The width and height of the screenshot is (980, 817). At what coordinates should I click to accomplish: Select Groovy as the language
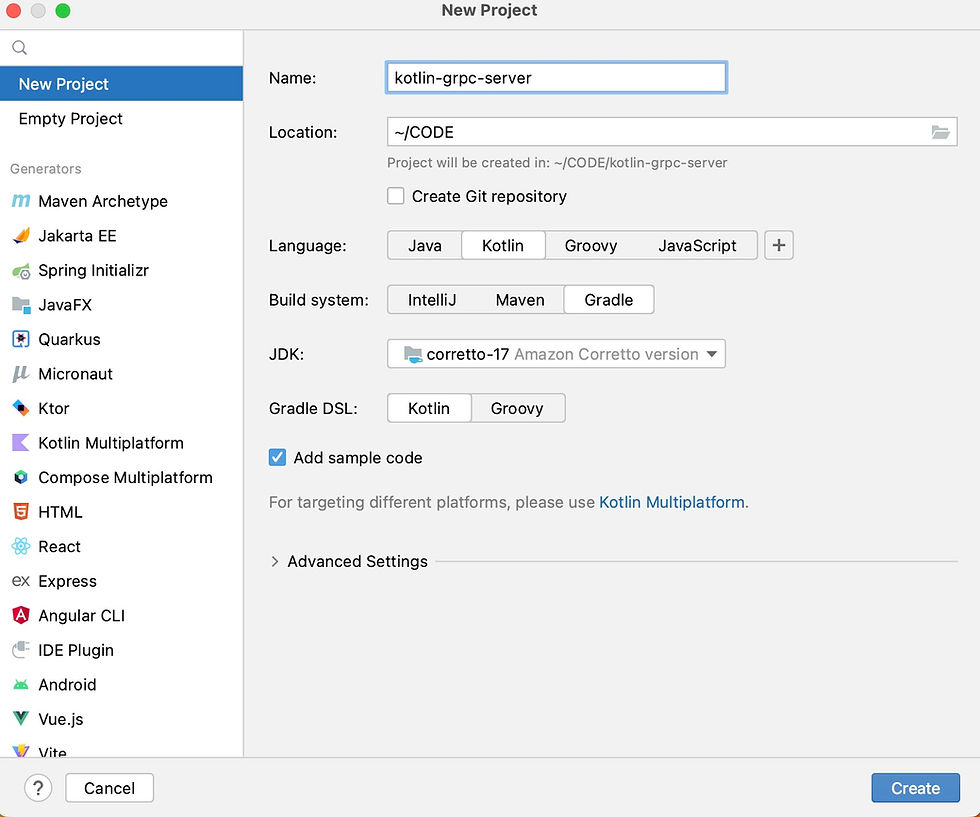[x=591, y=246]
